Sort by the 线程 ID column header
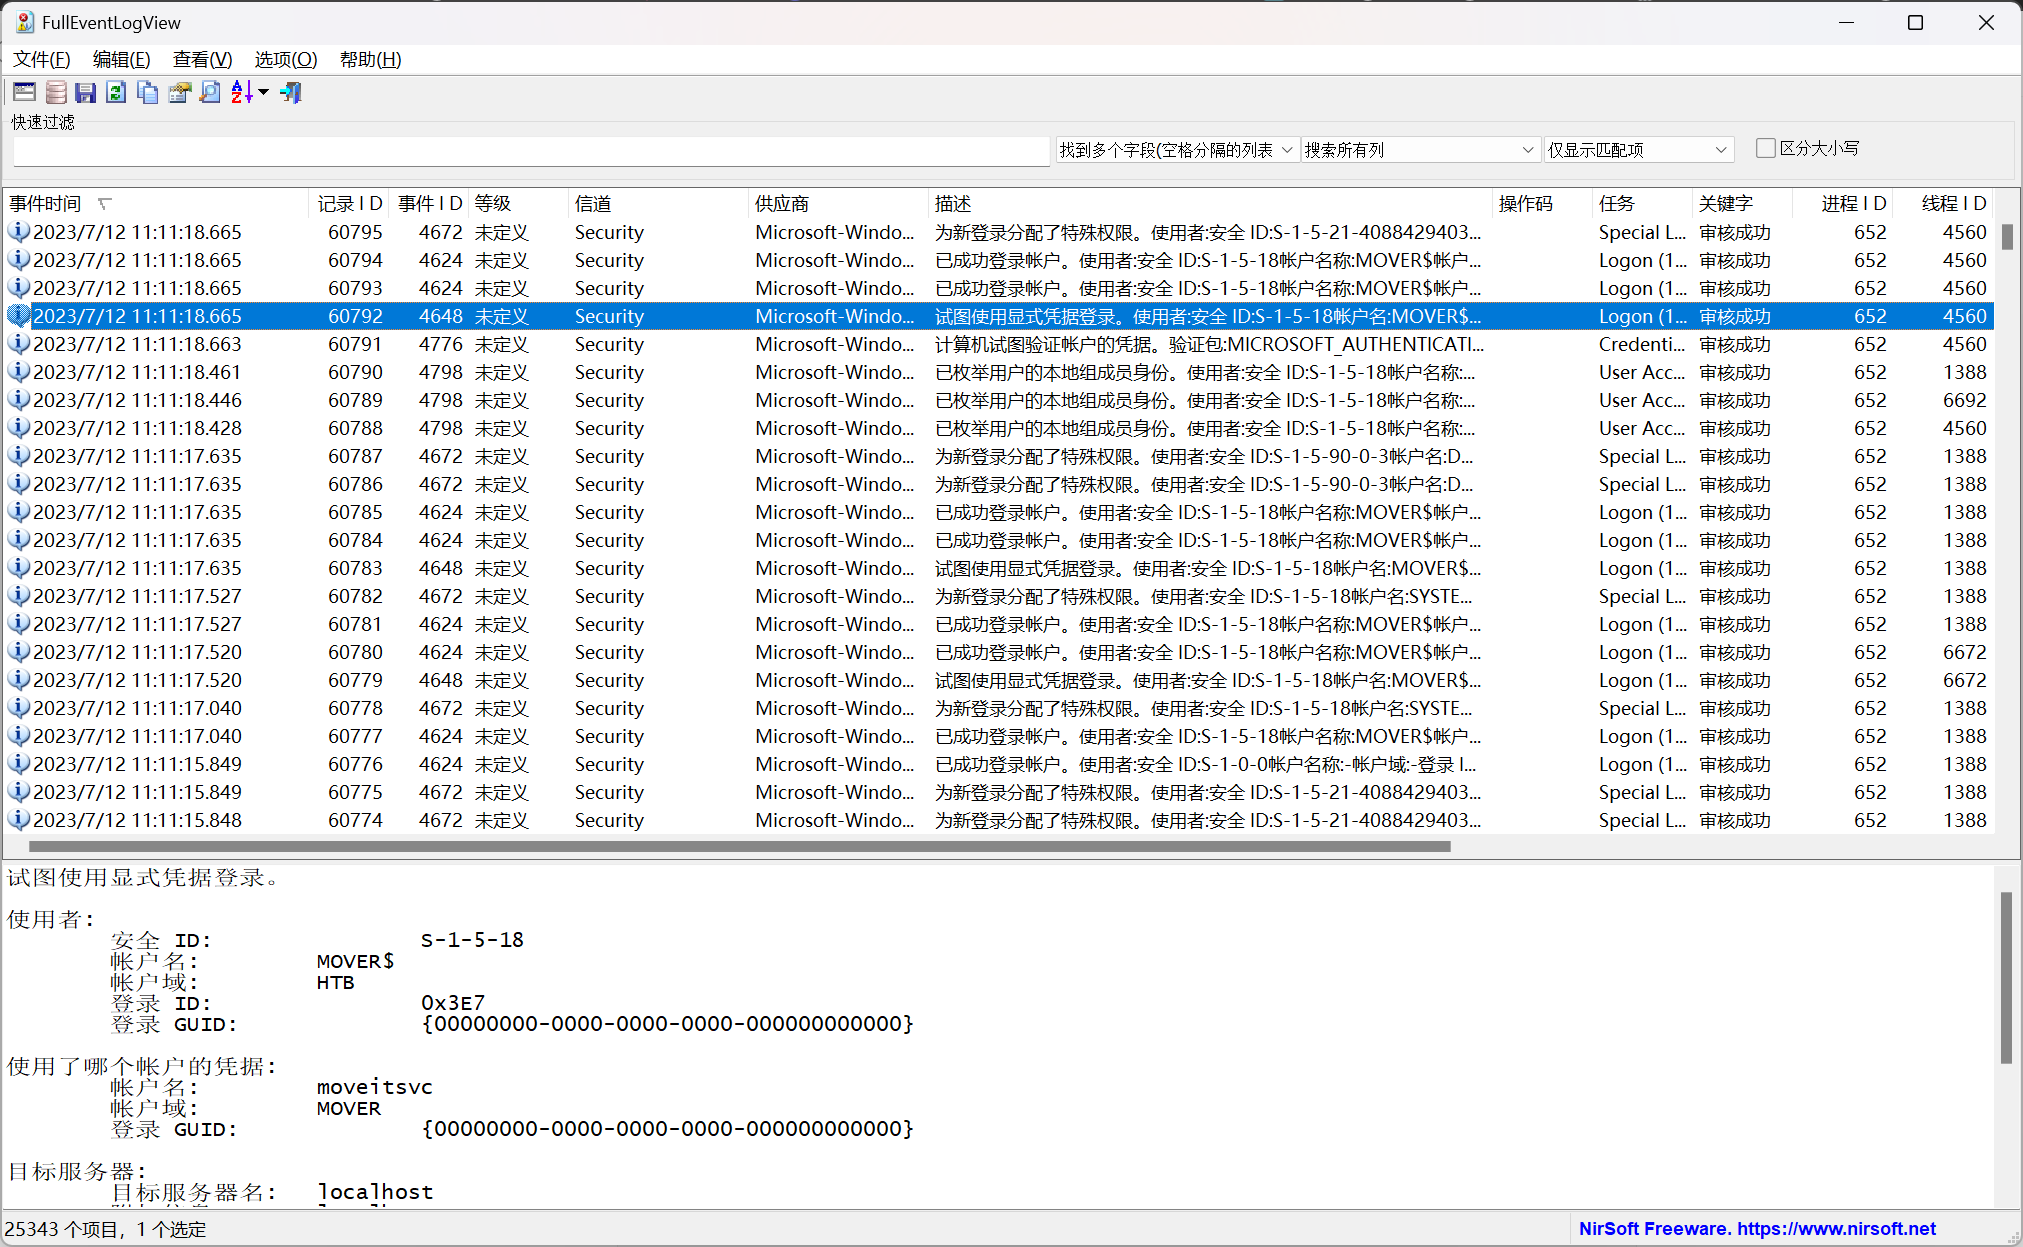Viewport: 2023px width, 1247px height. (x=1943, y=204)
